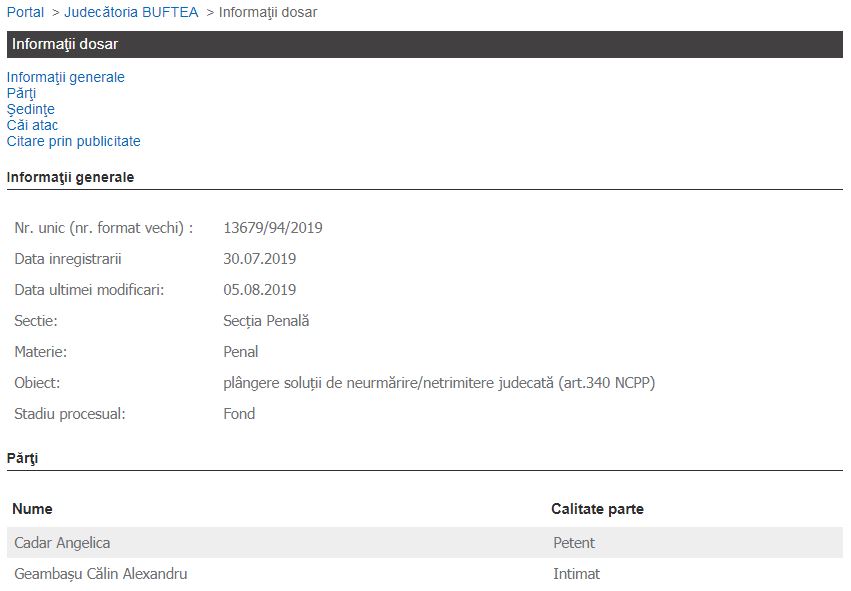Select the Geambaşu Călin Alexandru party name
This screenshot has height=591, width=851.
(x=100, y=574)
